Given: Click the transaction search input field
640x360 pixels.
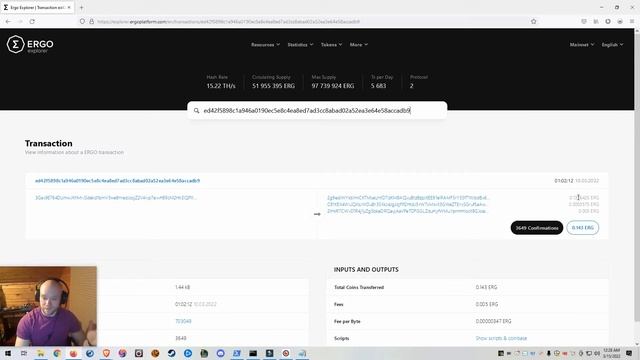Looking at the screenshot, I should (317, 110).
